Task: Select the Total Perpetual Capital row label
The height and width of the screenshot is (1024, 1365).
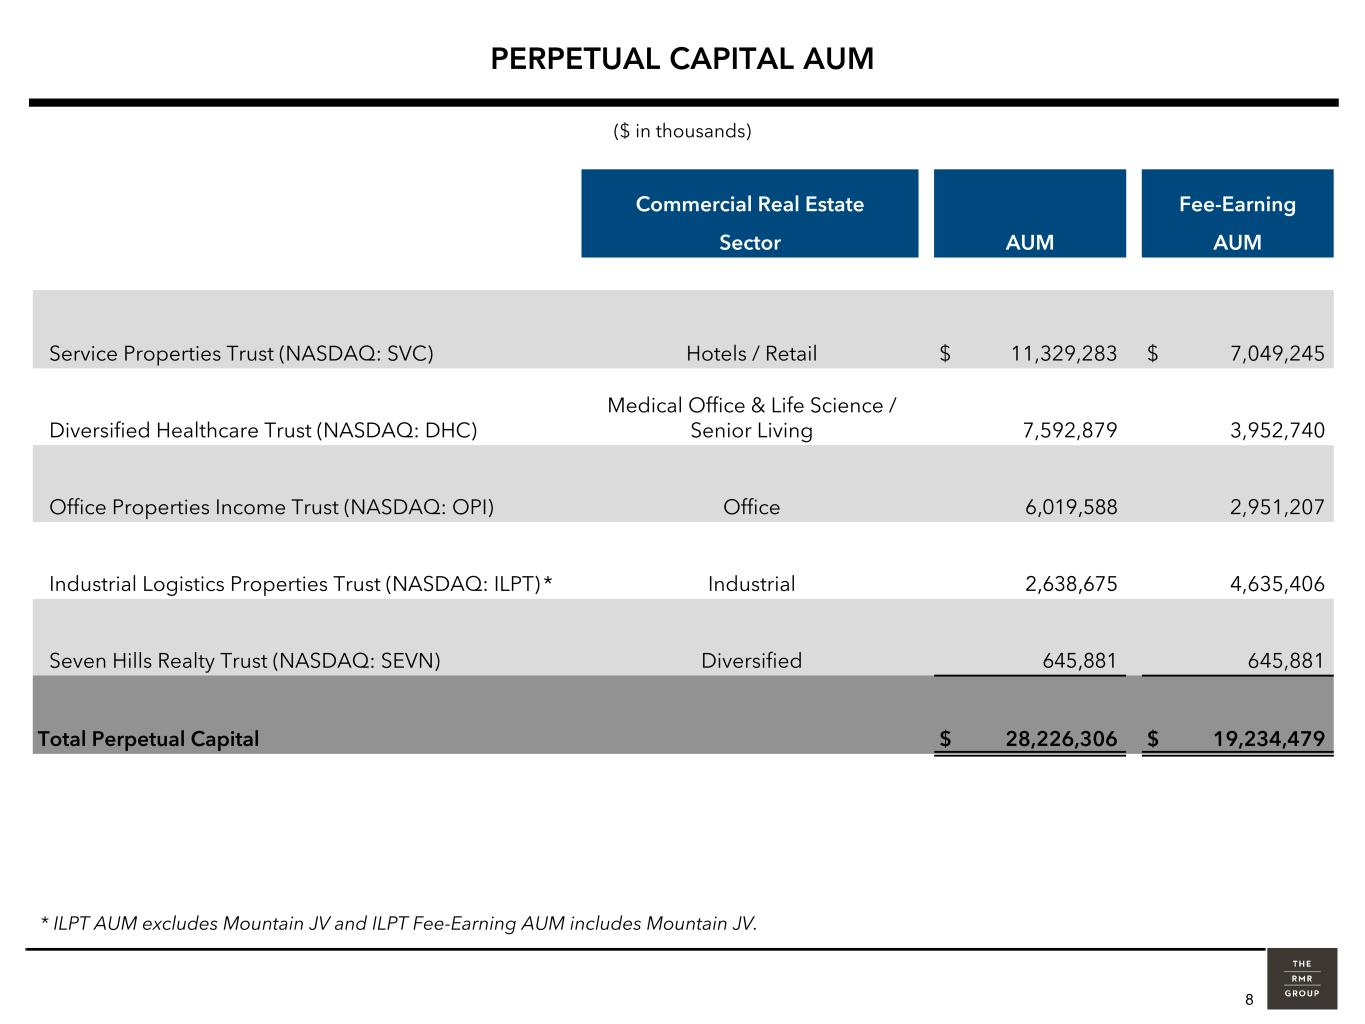Action: point(148,739)
